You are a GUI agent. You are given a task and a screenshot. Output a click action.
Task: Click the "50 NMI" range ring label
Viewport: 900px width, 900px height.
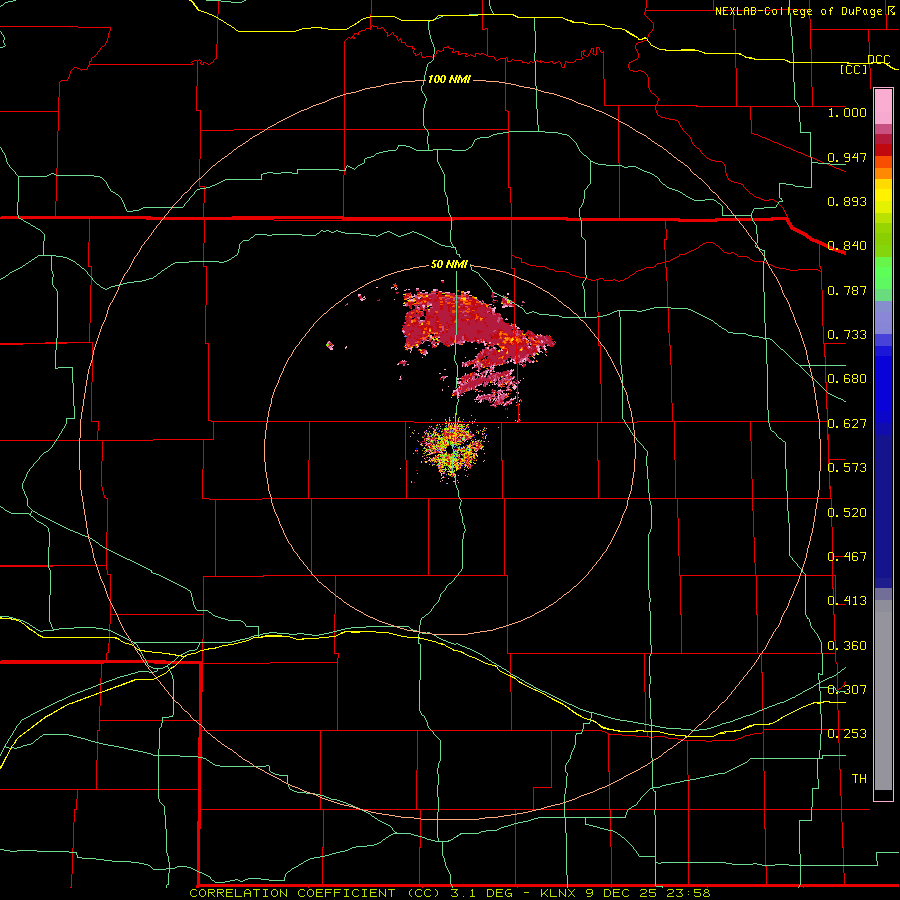click(x=449, y=265)
